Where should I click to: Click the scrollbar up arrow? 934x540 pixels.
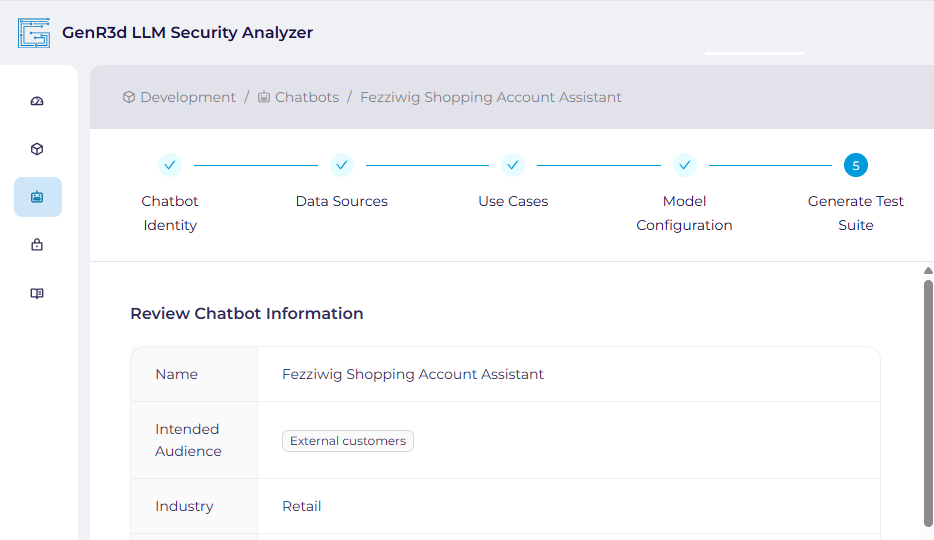coord(928,271)
